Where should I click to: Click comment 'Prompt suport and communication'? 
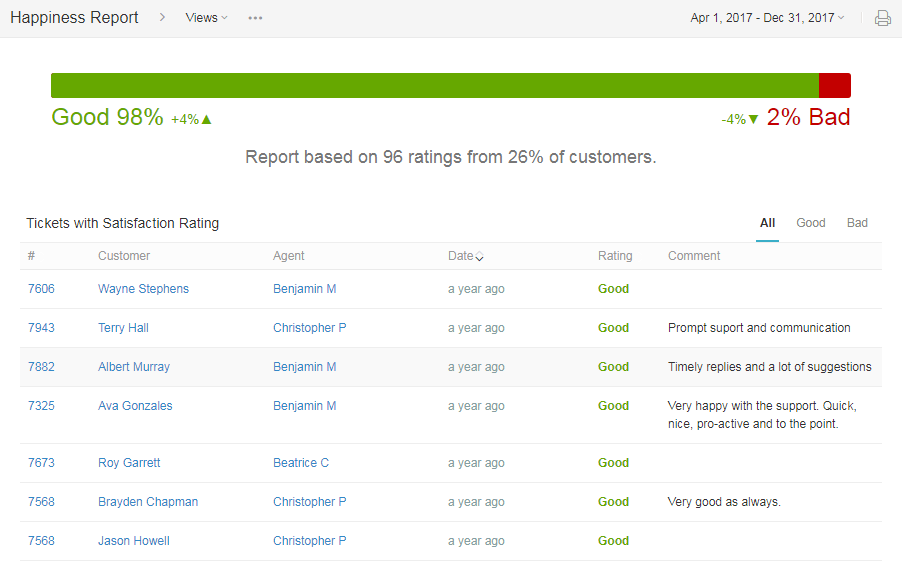tap(759, 328)
